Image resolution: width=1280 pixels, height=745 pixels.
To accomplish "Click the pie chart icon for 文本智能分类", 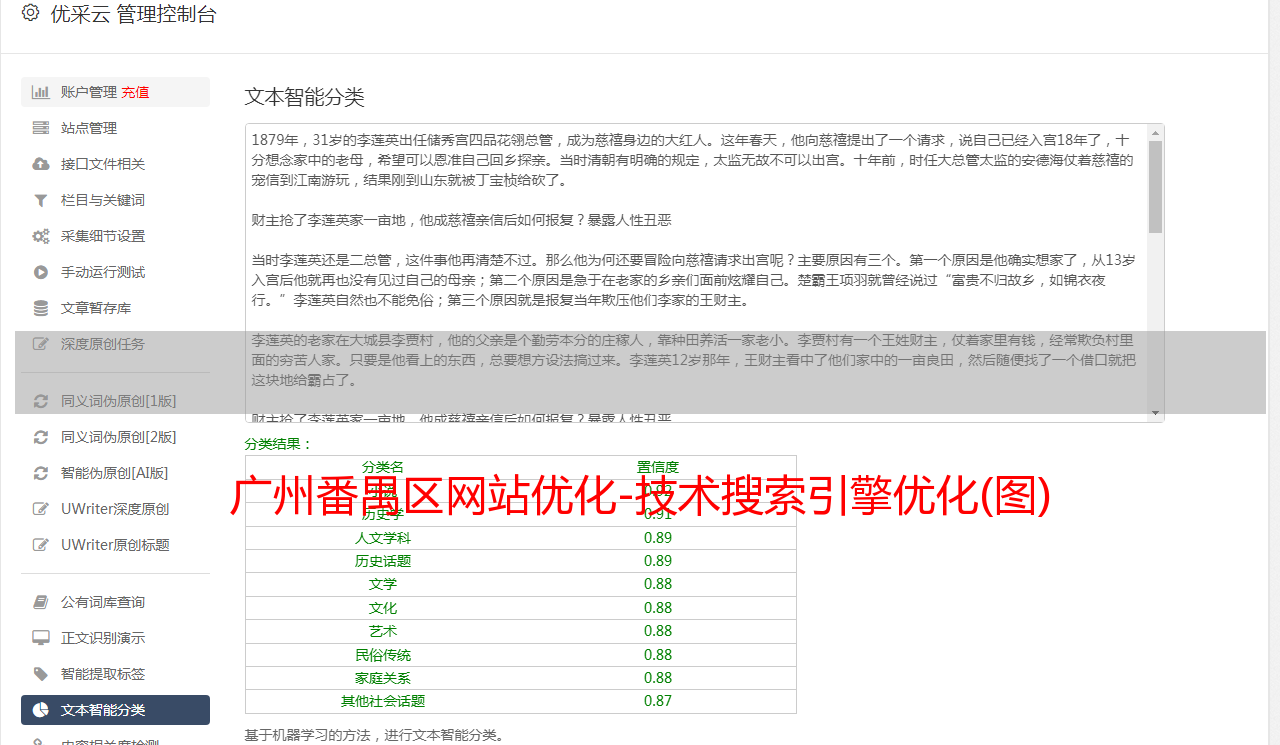I will [x=41, y=710].
